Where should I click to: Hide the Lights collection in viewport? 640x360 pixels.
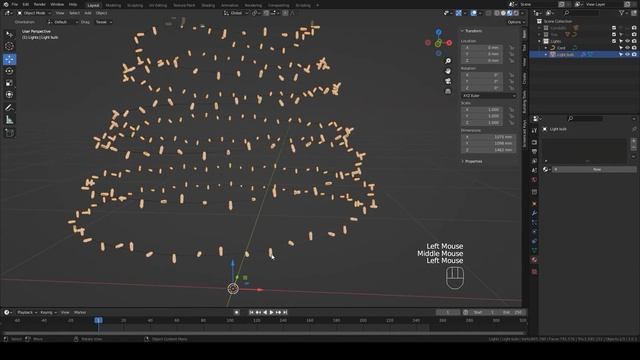pos(627,41)
